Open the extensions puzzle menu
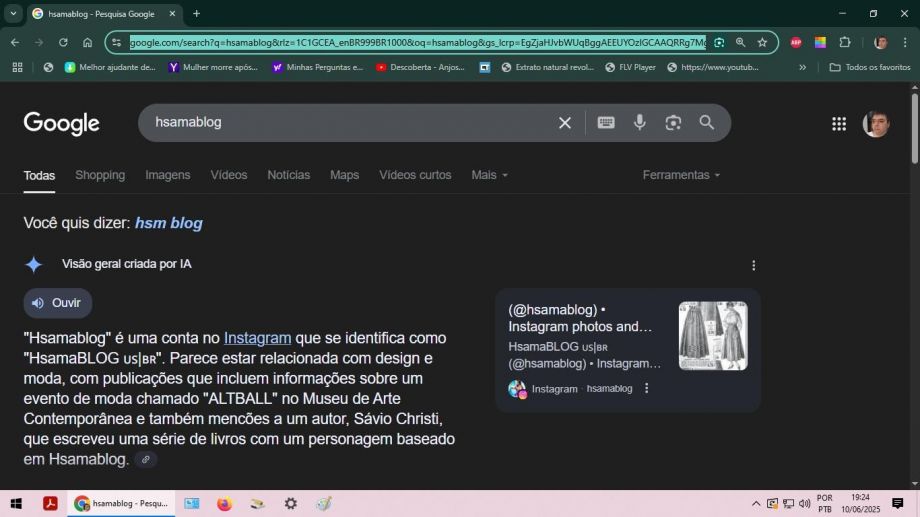The height and width of the screenshot is (517, 920). click(x=845, y=42)
